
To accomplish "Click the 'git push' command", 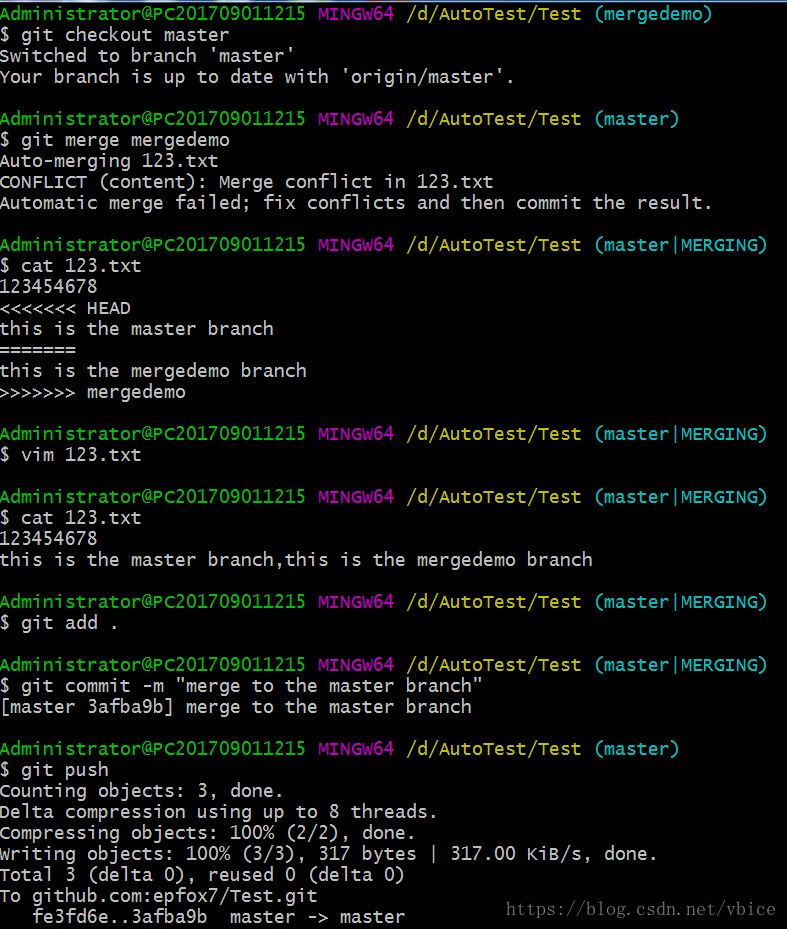I will [x=55, y=770].
